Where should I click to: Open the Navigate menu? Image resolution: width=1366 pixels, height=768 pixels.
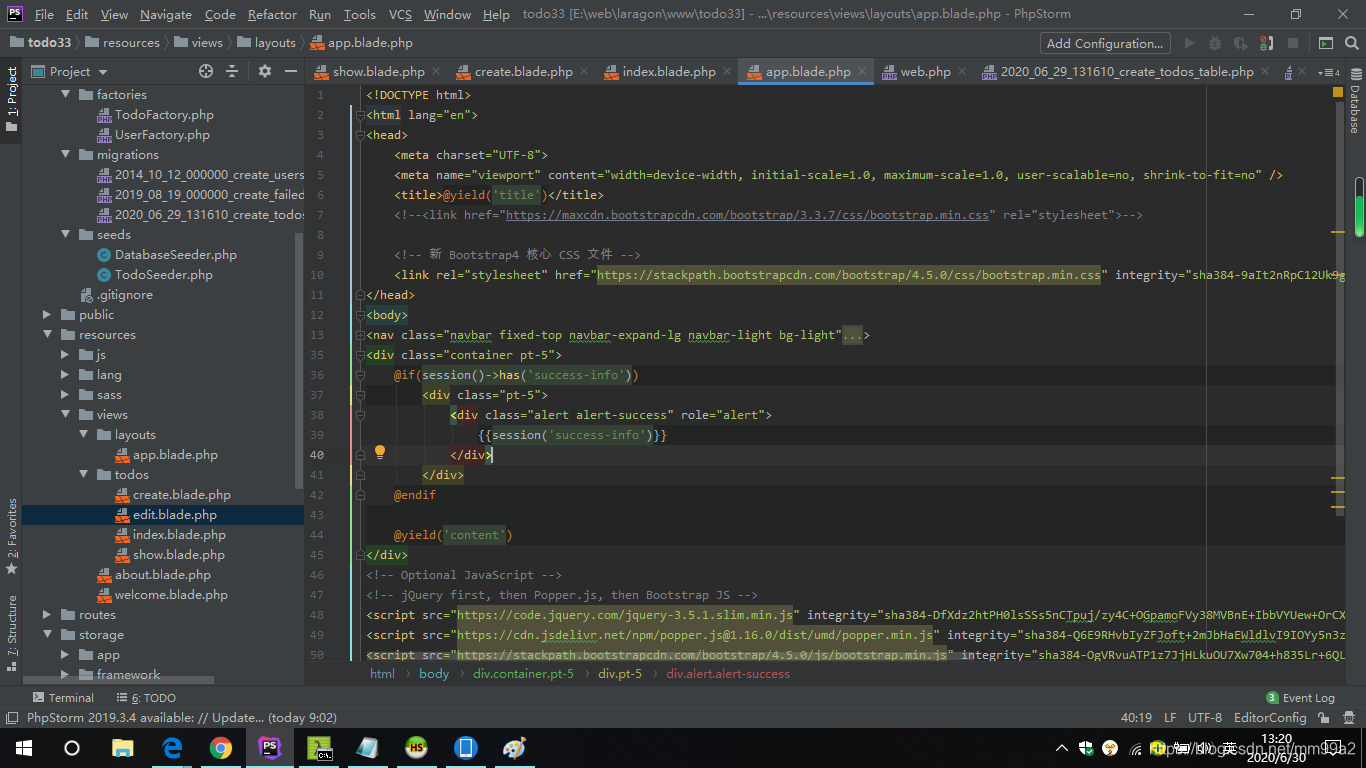pyautogui.click(x=166, y=14)
